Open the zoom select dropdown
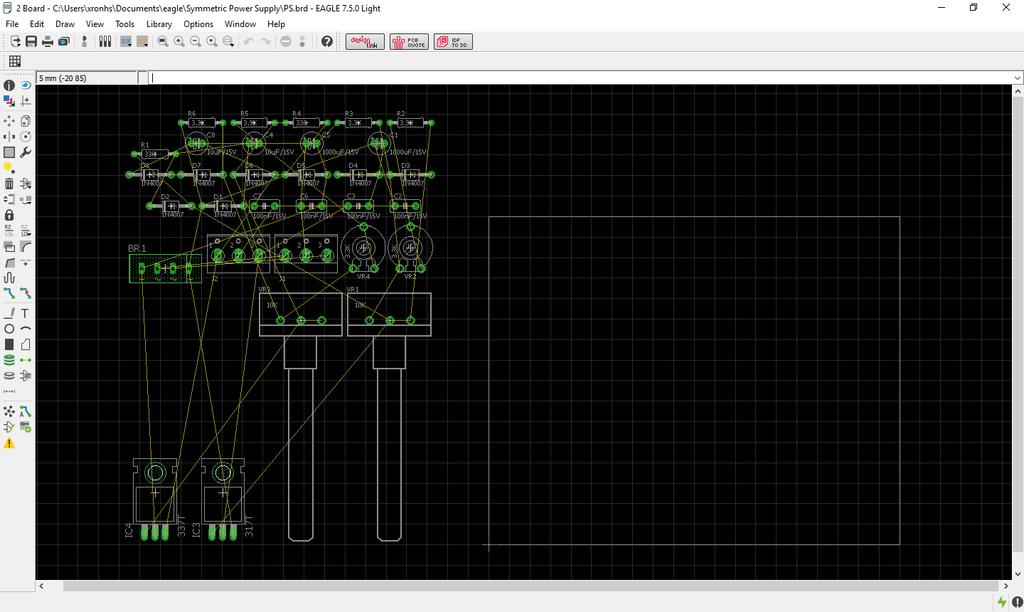The width and height of the screenshot is (1024, 612). 228,42
